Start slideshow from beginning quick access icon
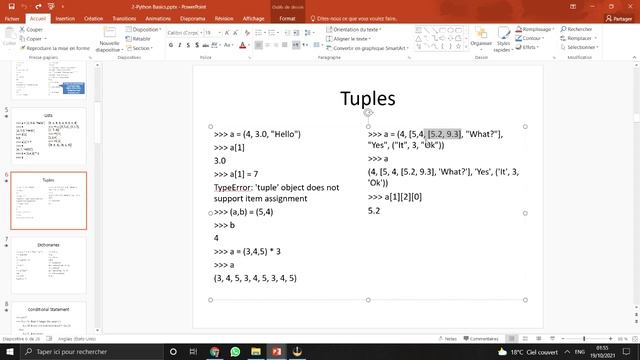This screenshot has width=640, height=360. pyautogui.click(x=51, y=7)
